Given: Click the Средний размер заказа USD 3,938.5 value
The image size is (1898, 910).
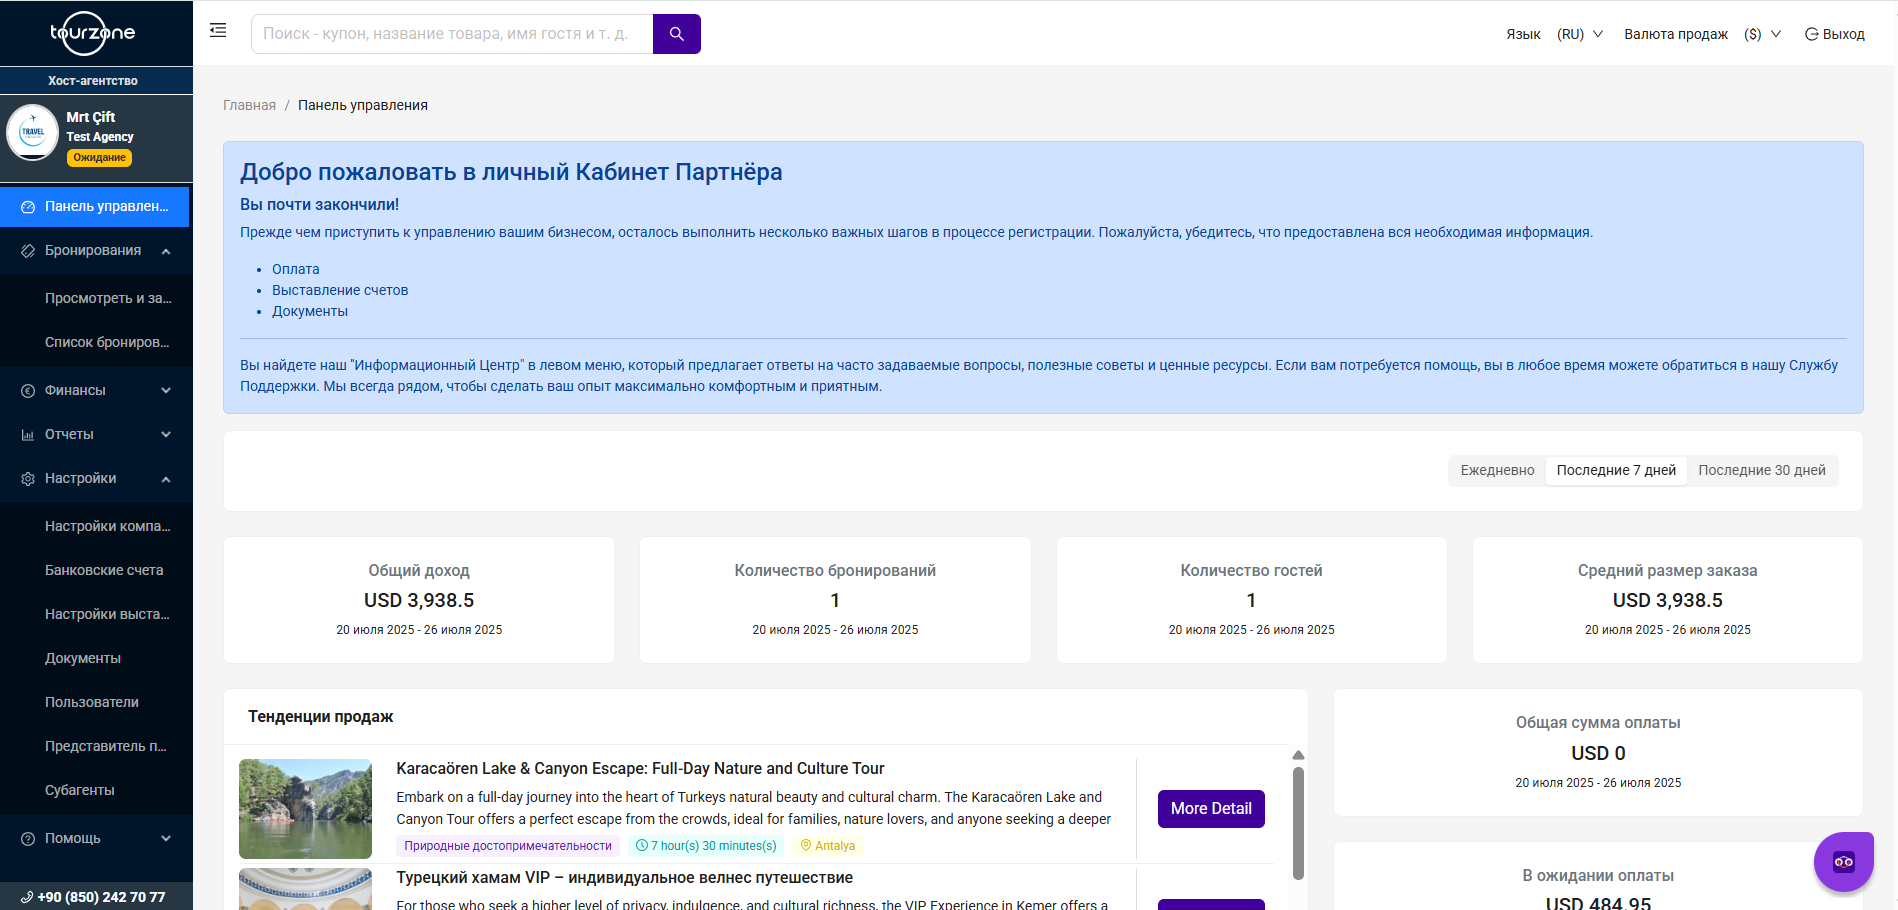Looking at the screenshot, I should pyautogui.click(x=1668, y=600).
